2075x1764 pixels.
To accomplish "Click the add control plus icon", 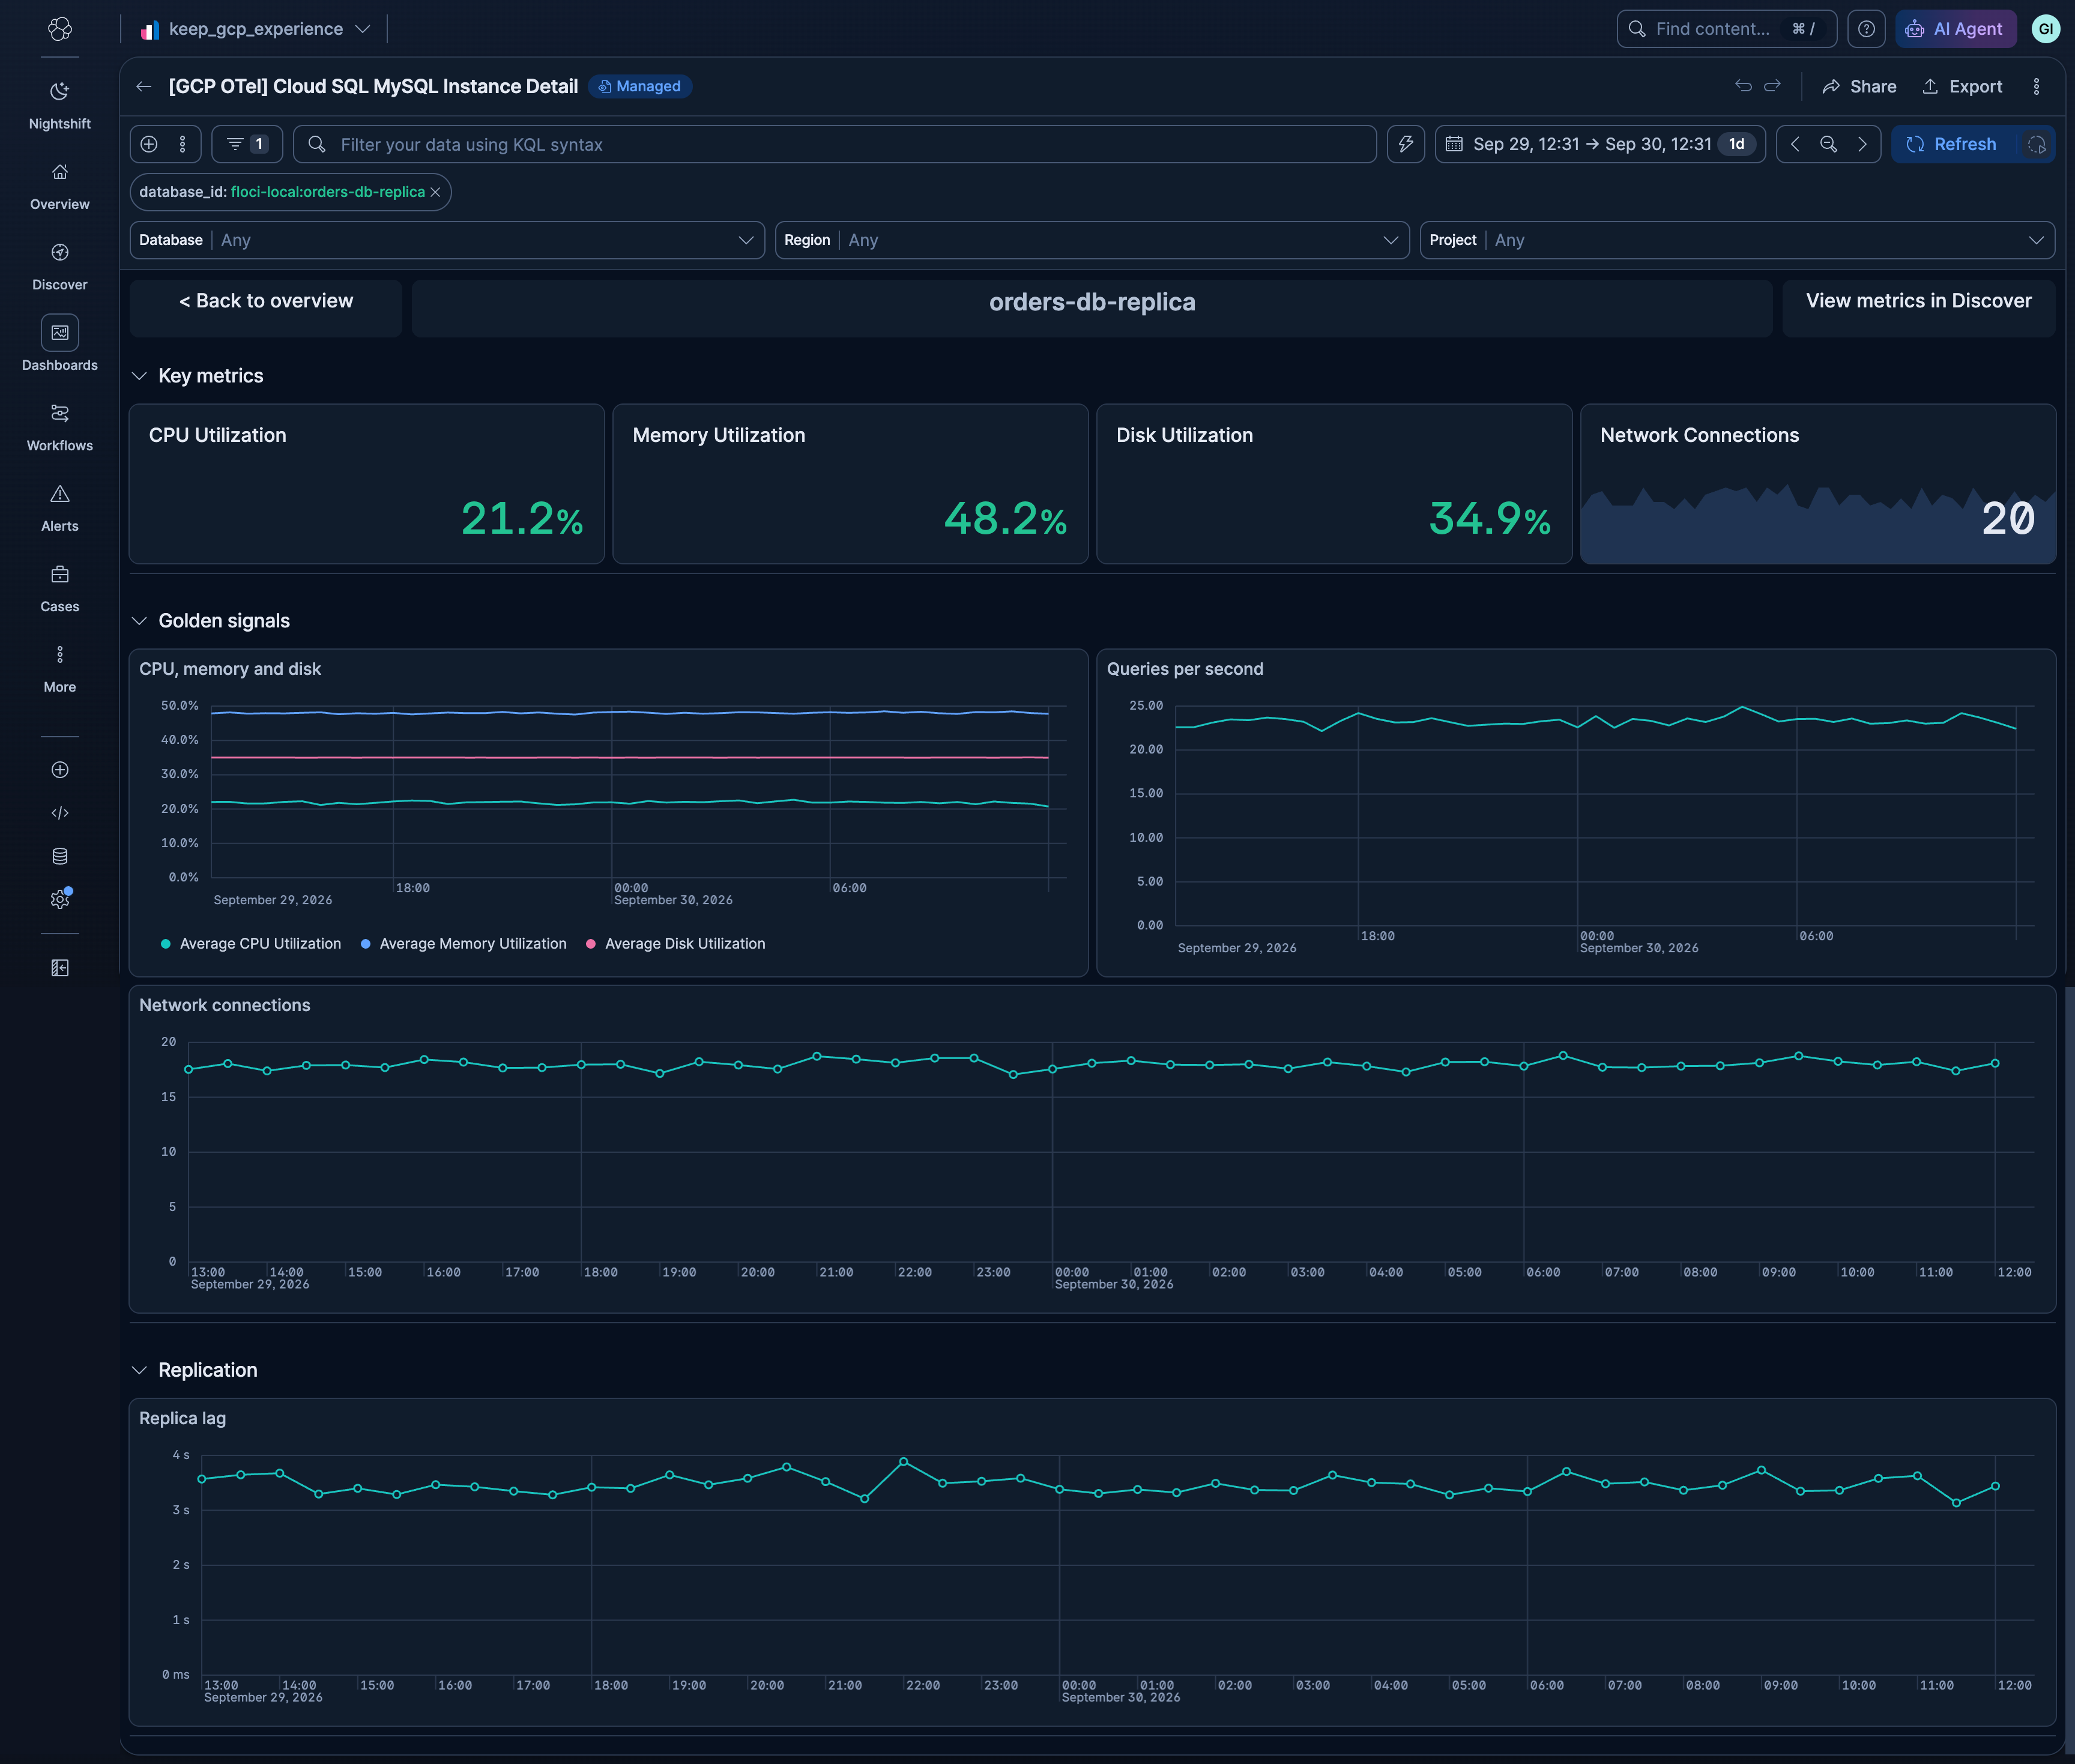I will pyautogui.click(x=149, y=144).
